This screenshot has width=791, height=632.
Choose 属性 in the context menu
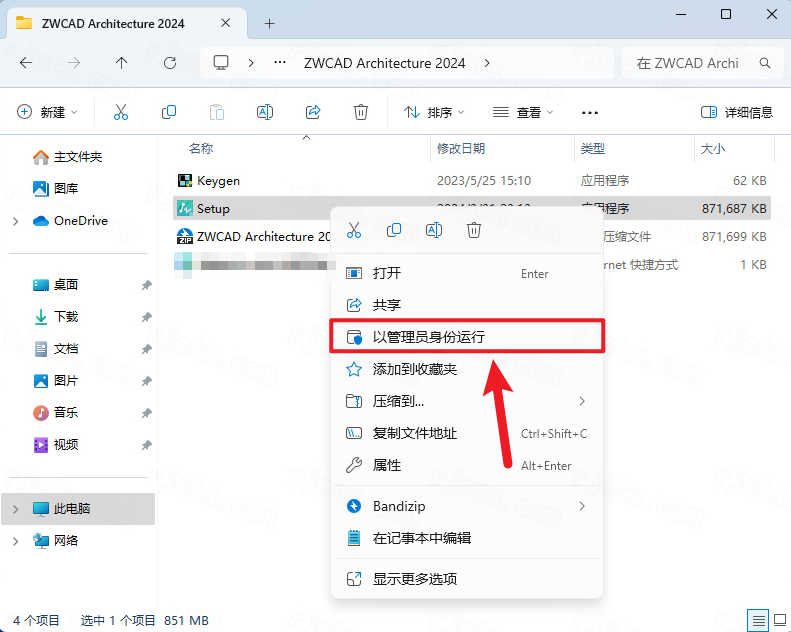(387, 465)
